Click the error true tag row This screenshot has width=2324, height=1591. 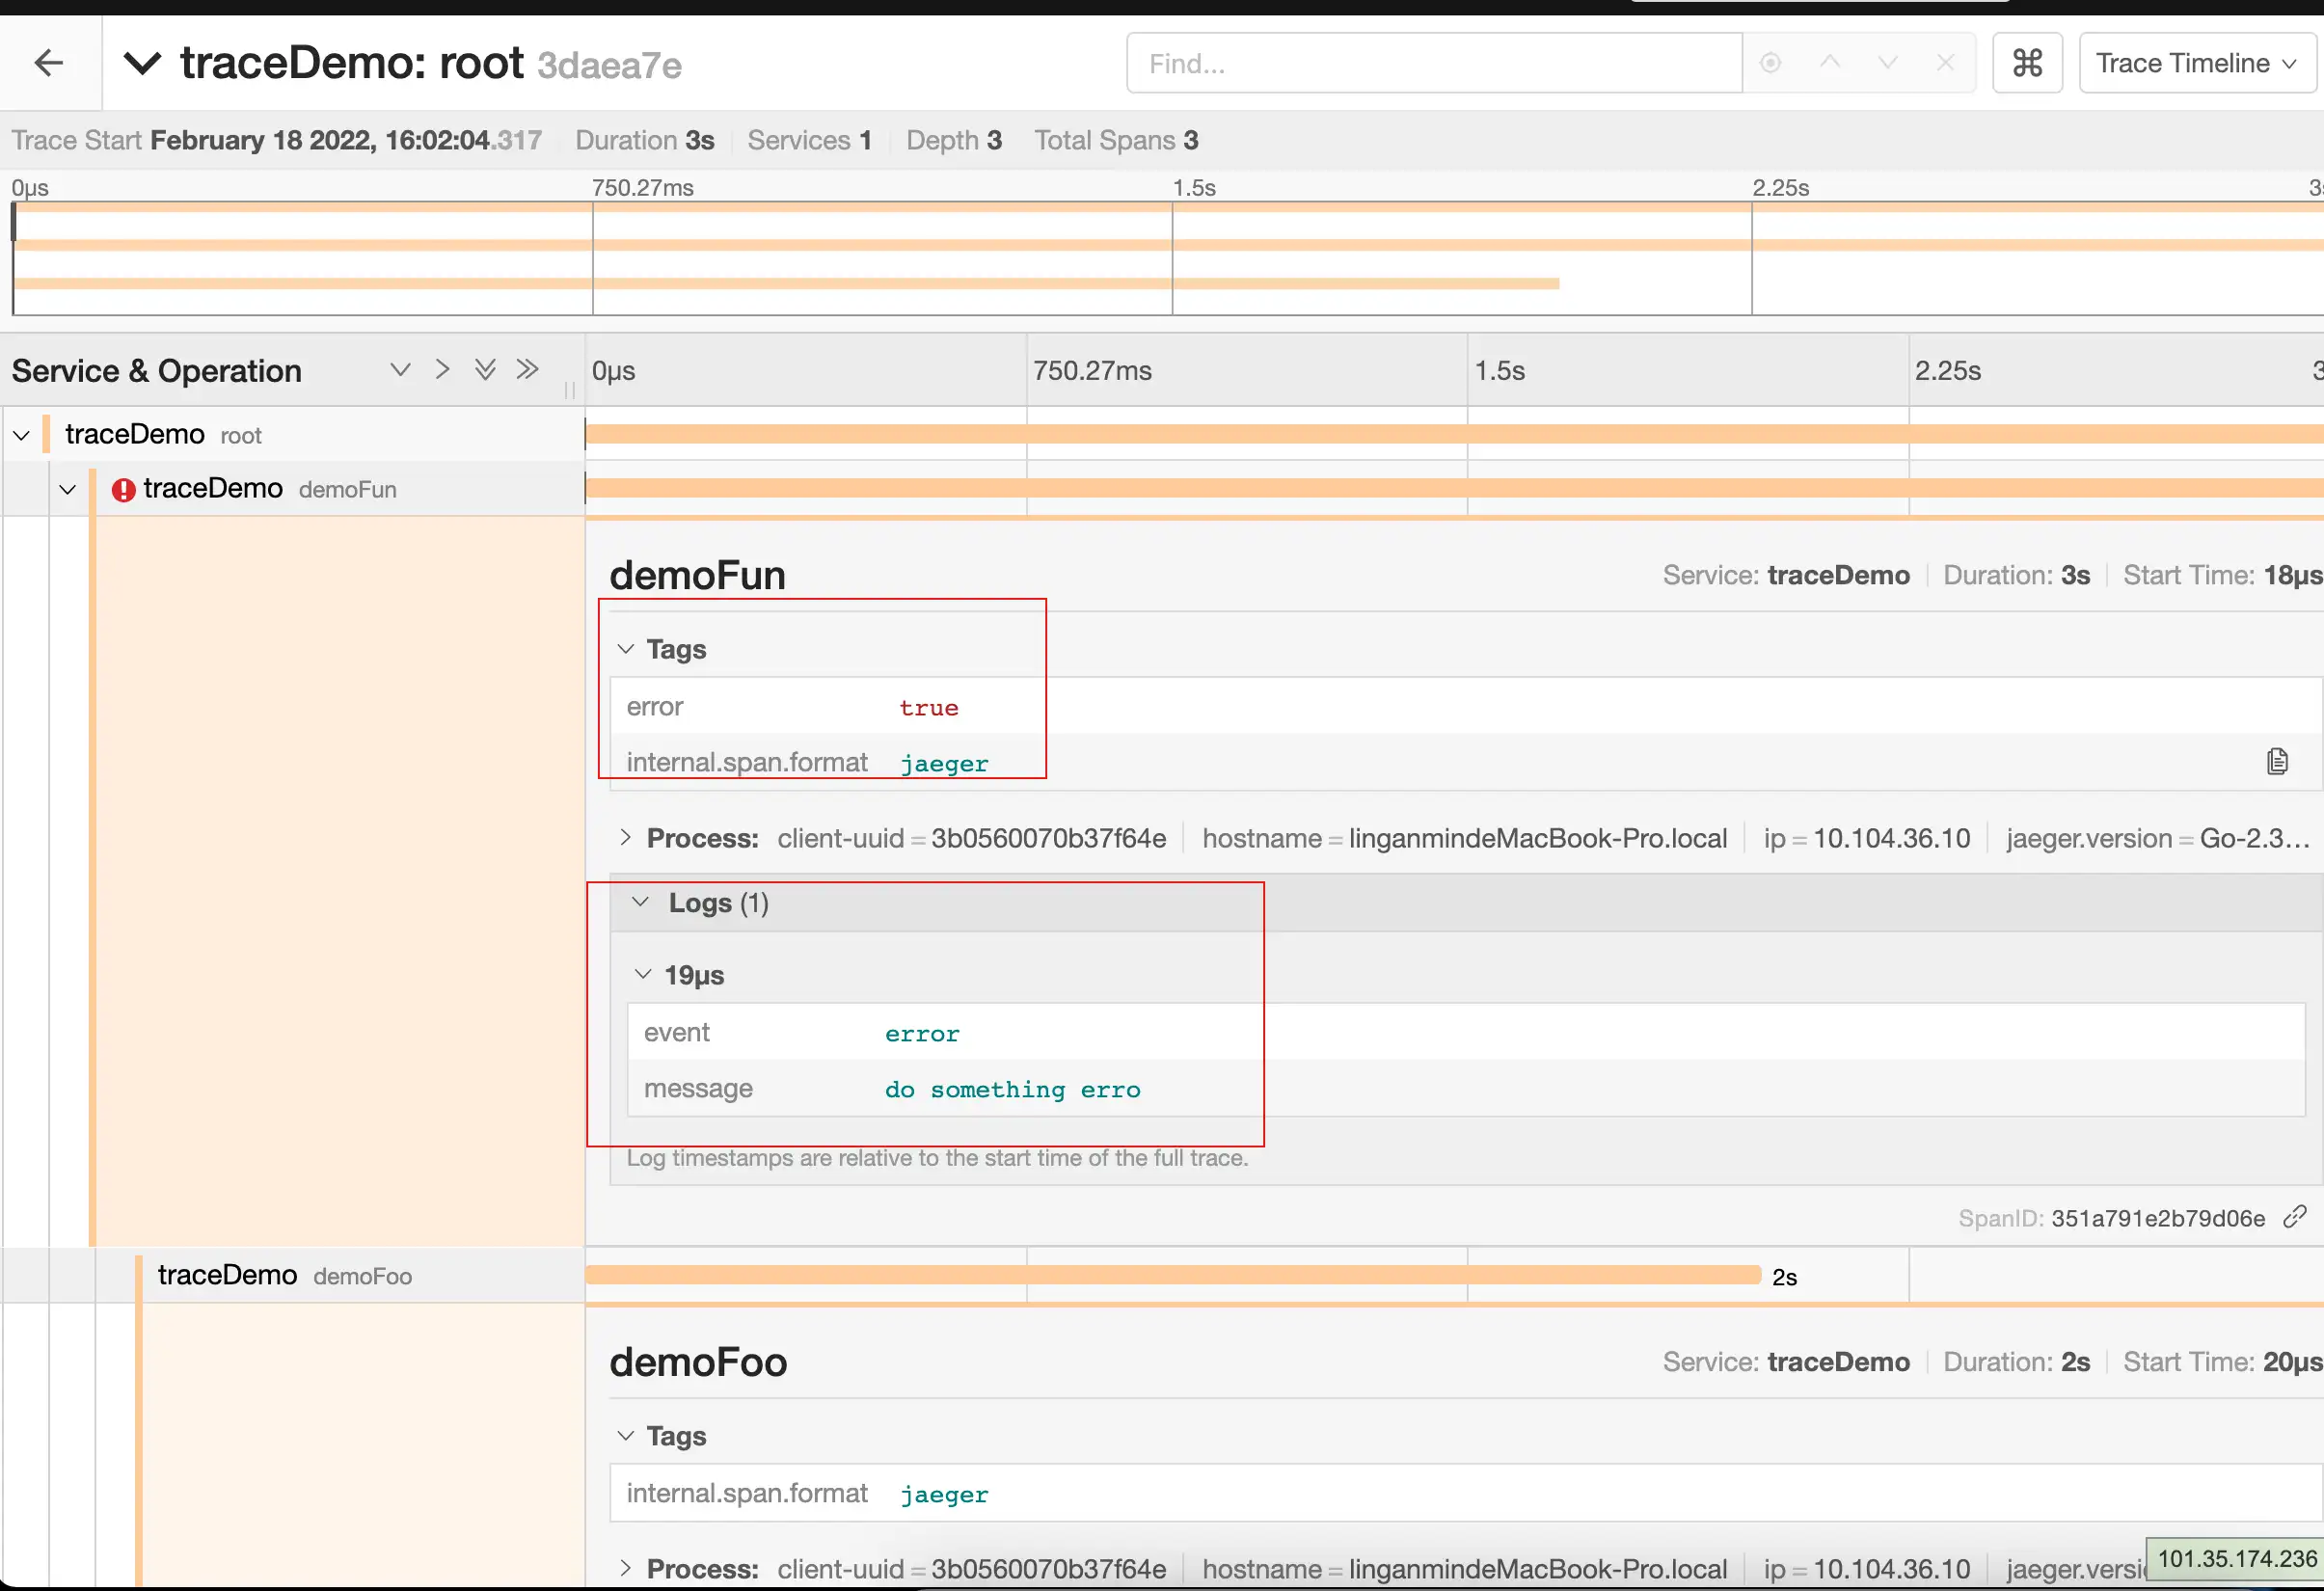[1465, 707]
